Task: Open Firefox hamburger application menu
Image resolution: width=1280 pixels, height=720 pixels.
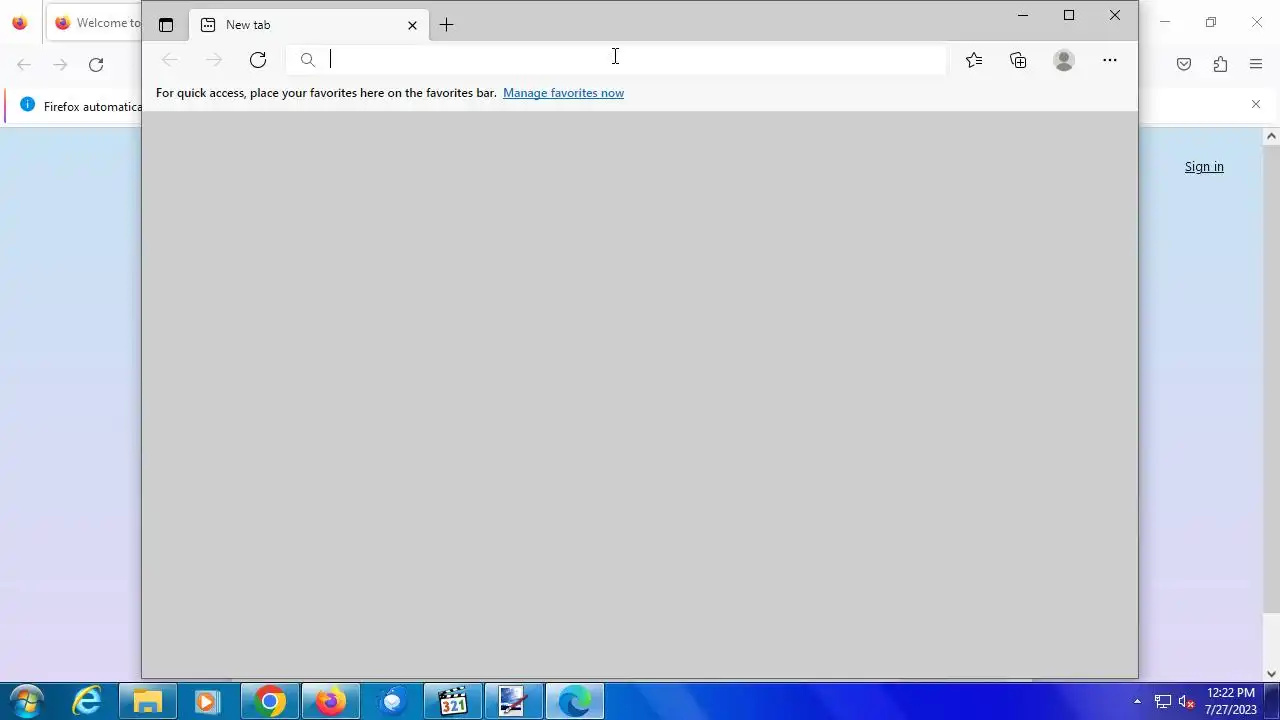Action: 1256,65
